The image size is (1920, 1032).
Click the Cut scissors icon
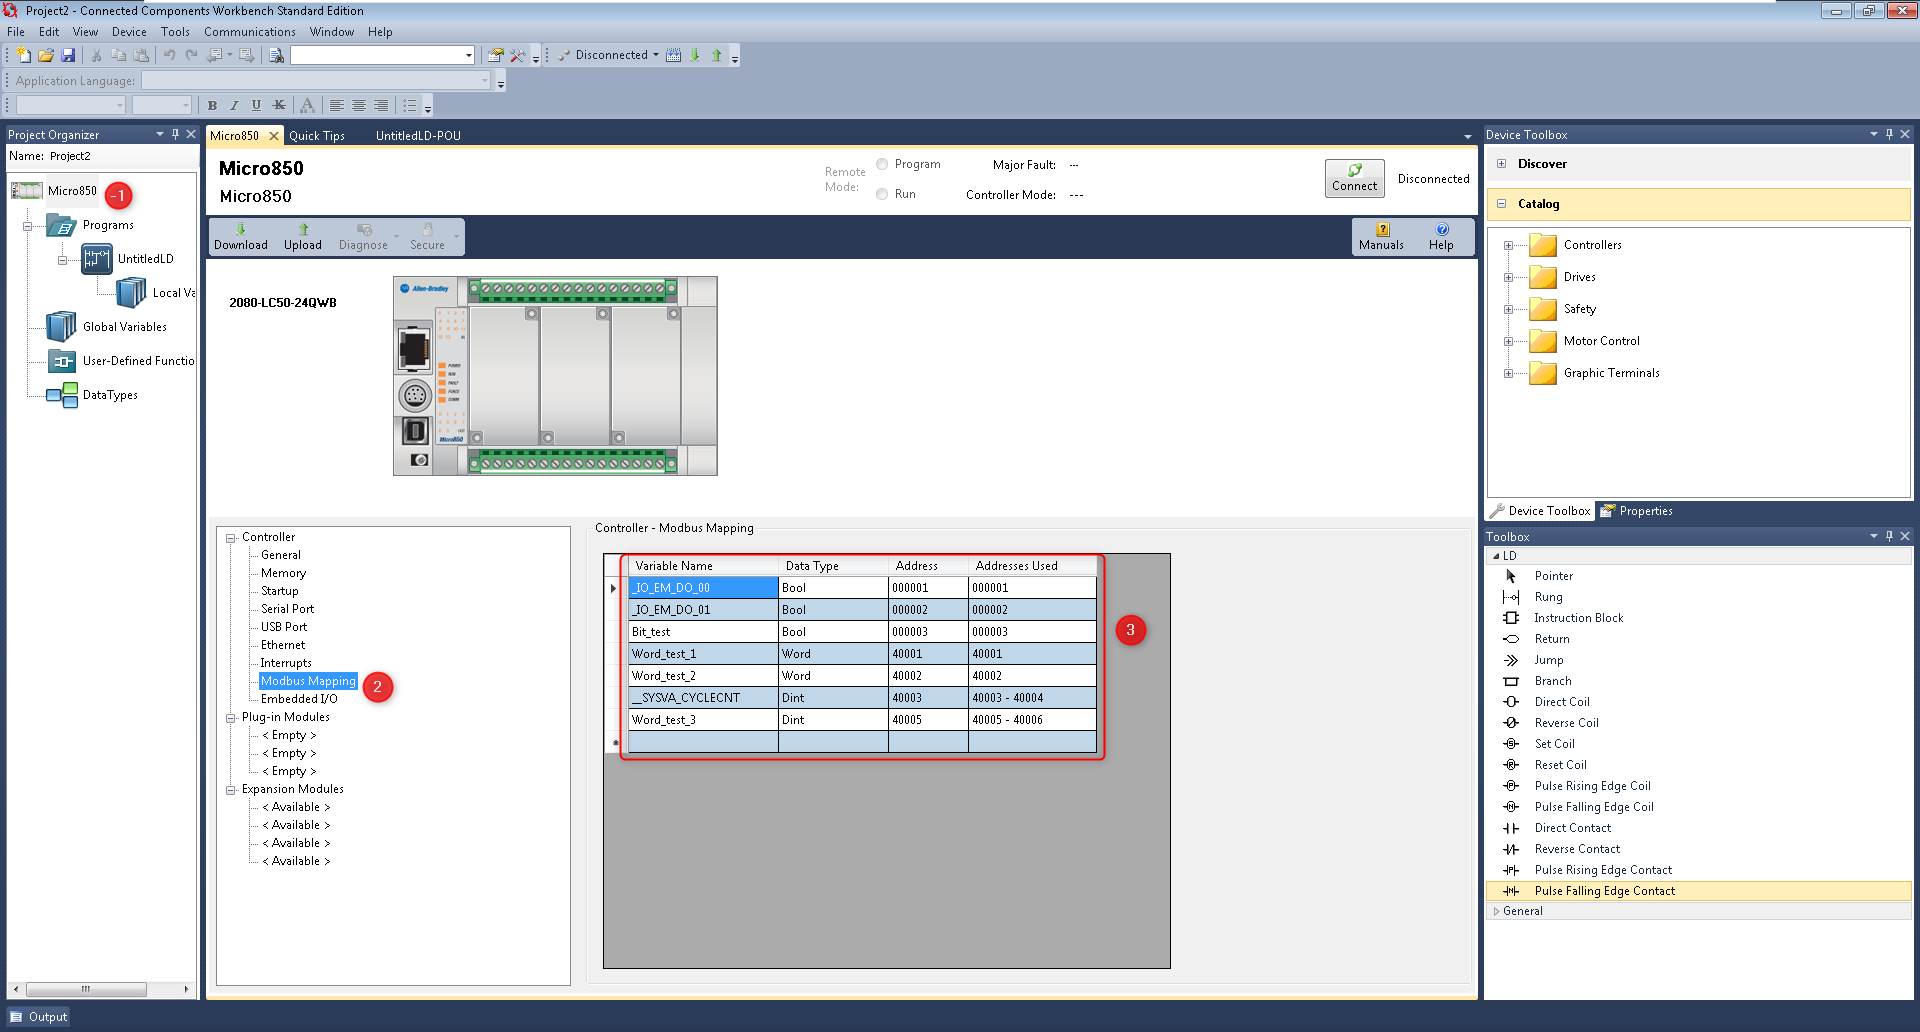pos(97,55)
